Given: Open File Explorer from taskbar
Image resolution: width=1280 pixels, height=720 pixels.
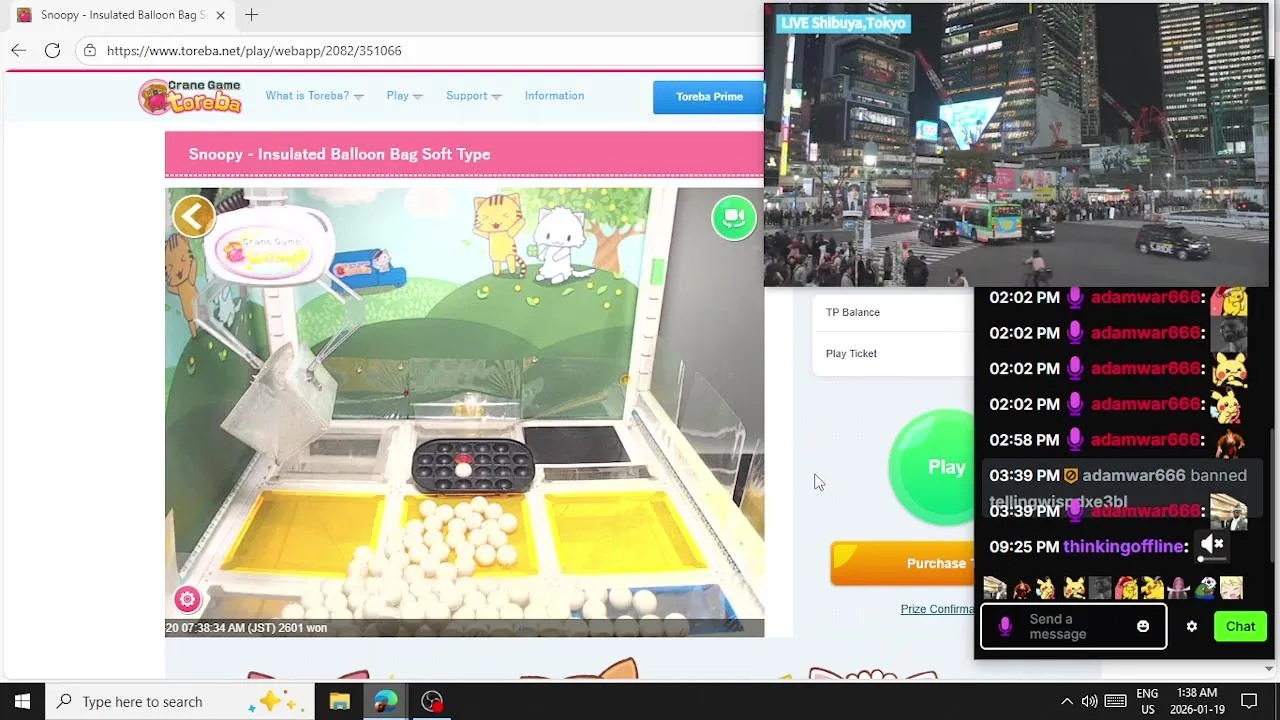Looking at the screenshot, I should (x=339, y=701).
